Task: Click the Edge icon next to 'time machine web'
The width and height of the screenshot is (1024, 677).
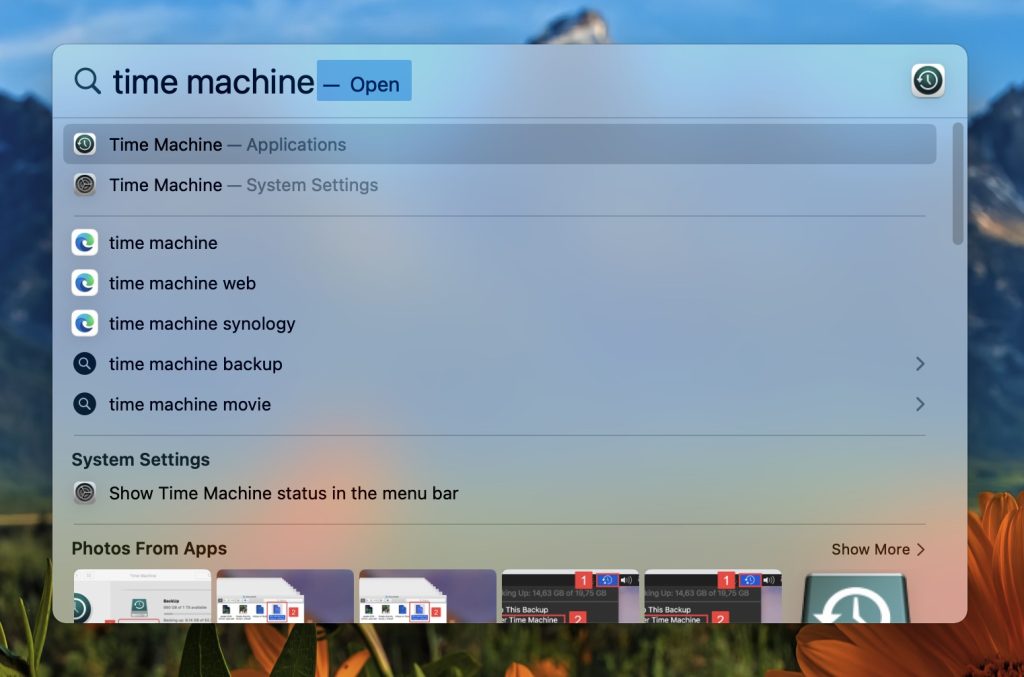Action: tap(84, 283)
